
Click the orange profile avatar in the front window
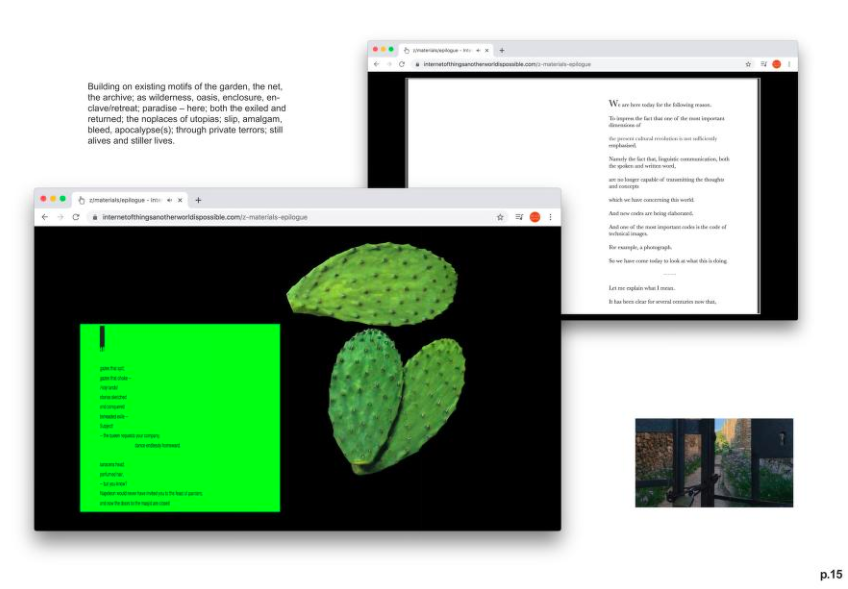pos(535,217)
